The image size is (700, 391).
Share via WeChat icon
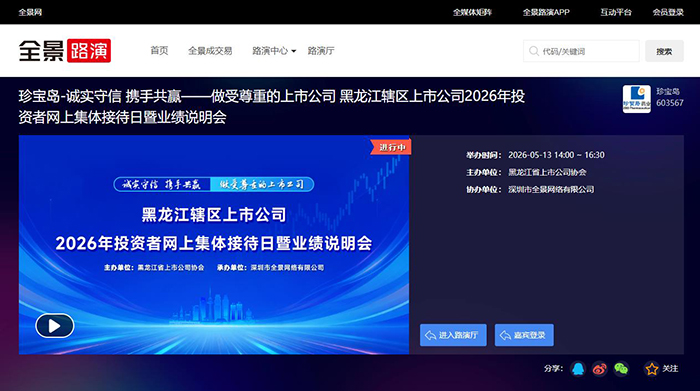621,369
